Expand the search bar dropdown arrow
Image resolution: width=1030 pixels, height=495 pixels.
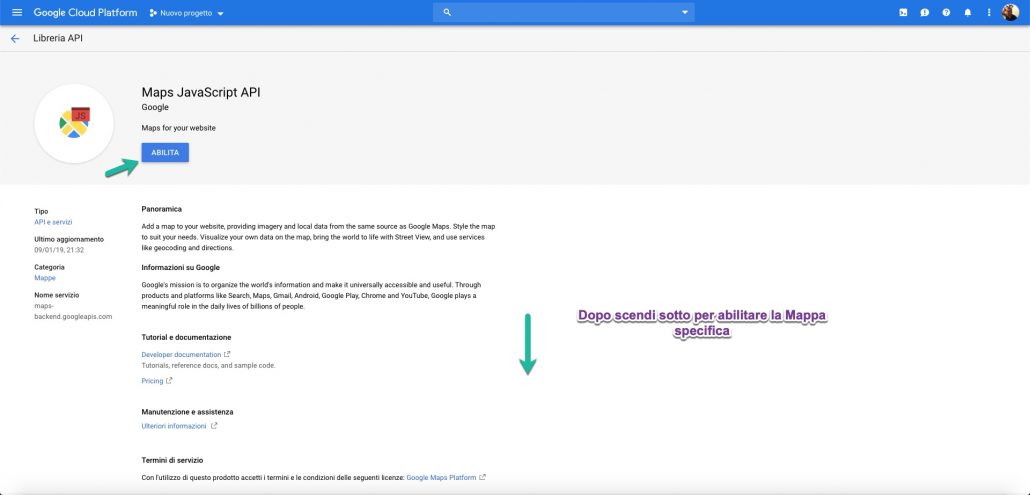click(x=685, y=12)
